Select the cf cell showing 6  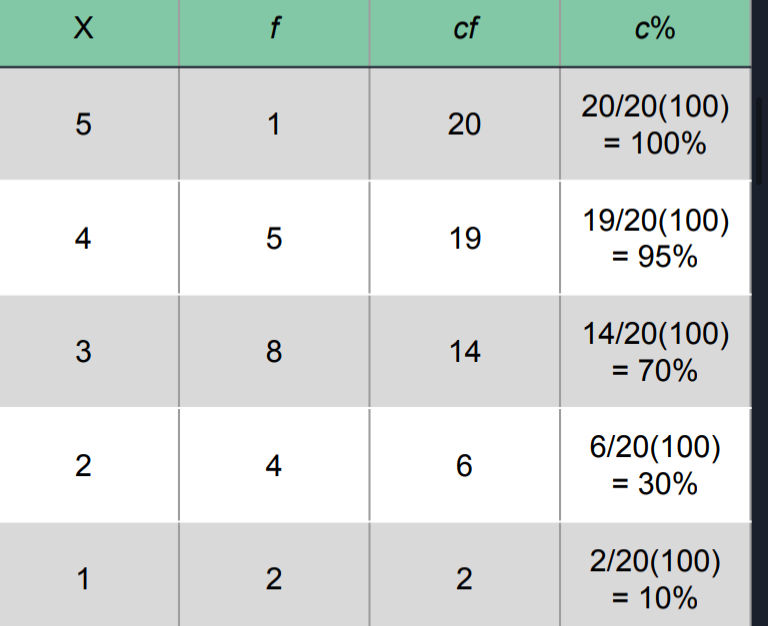[465, 465]
